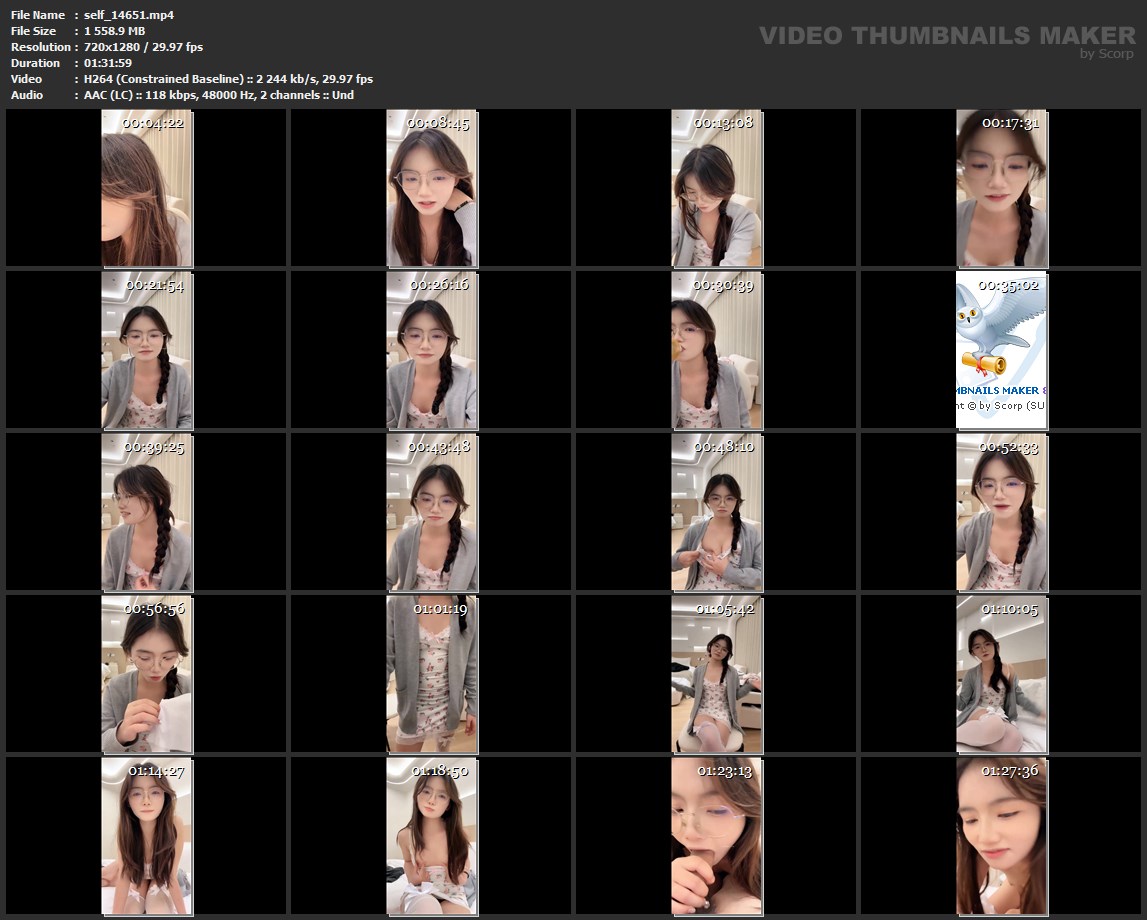1147x920 pixels.
Task: Select the thumbnail at timestamp 00:43:48
Action: click(x=432, y=512)
